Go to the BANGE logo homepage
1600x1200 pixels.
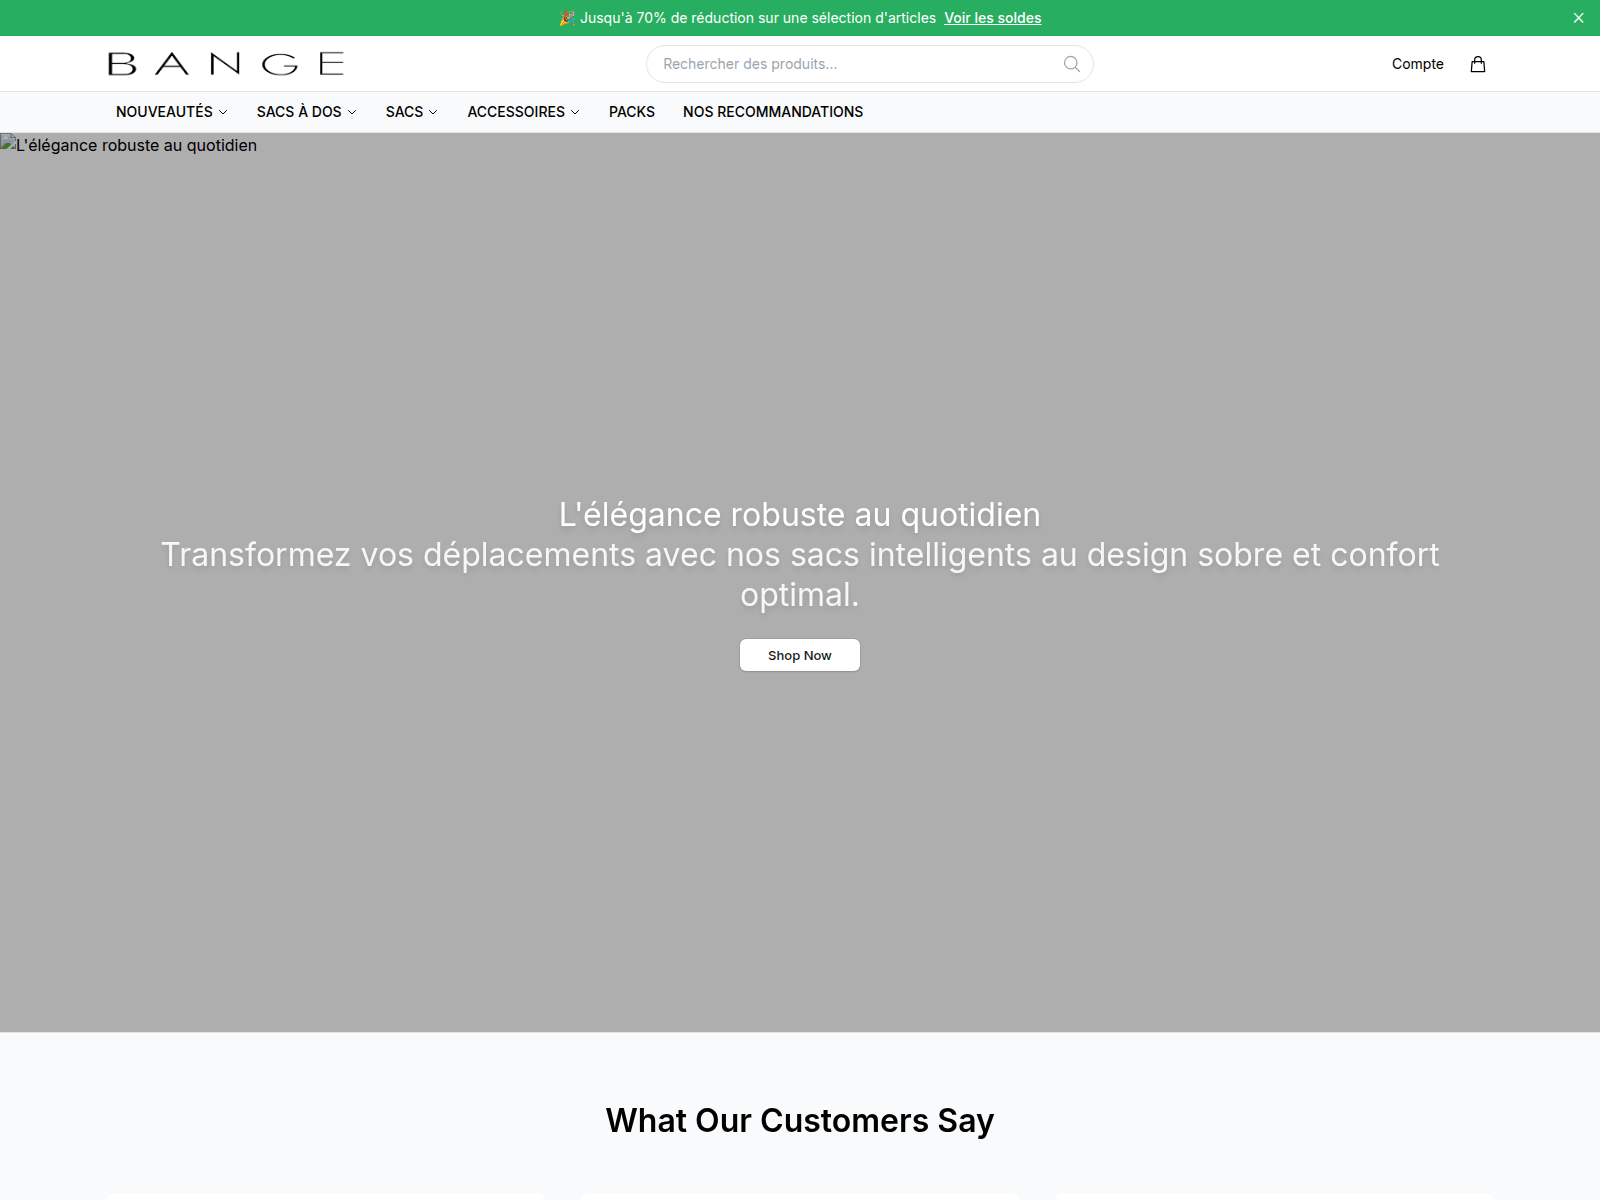[x=226, y=64]
